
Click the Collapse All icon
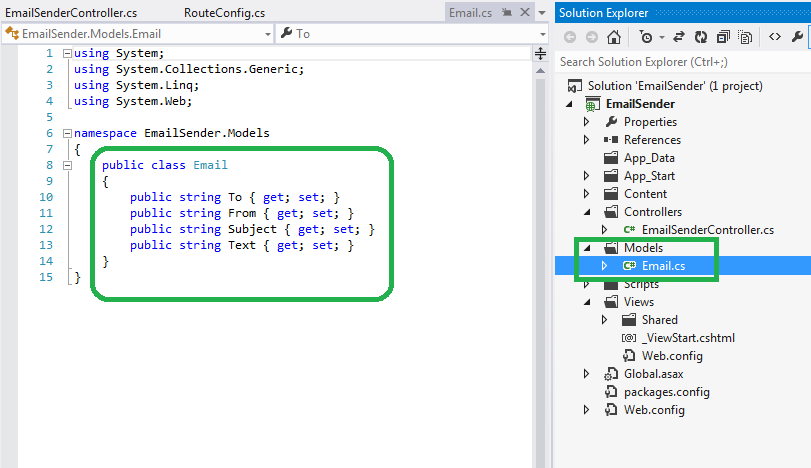point(723,37)
